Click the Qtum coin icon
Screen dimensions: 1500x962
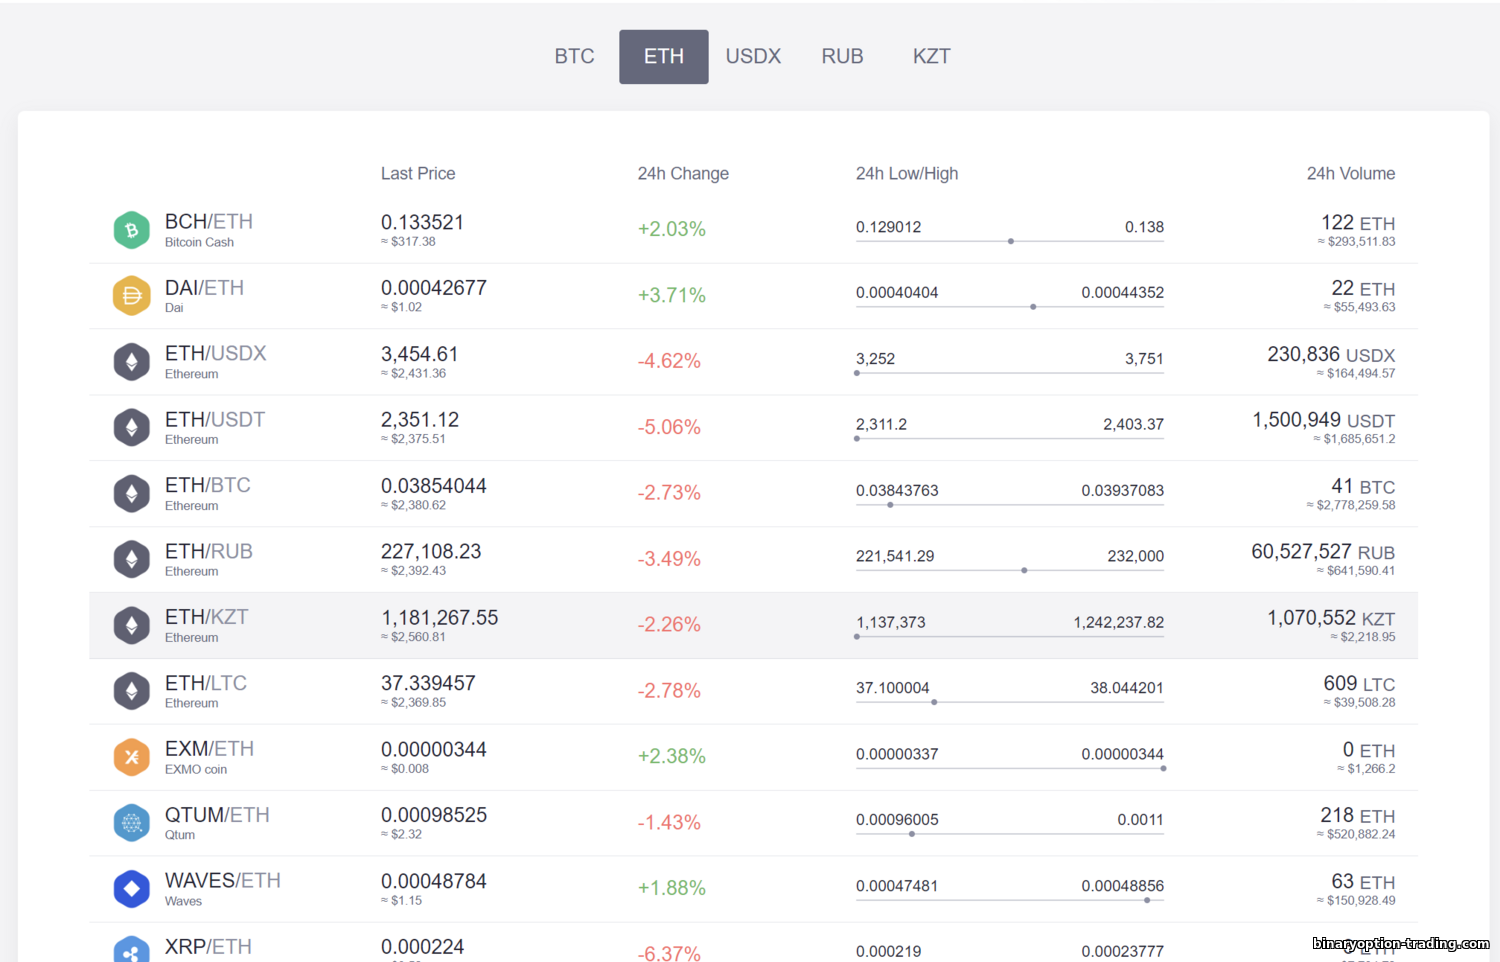[131, 823]
